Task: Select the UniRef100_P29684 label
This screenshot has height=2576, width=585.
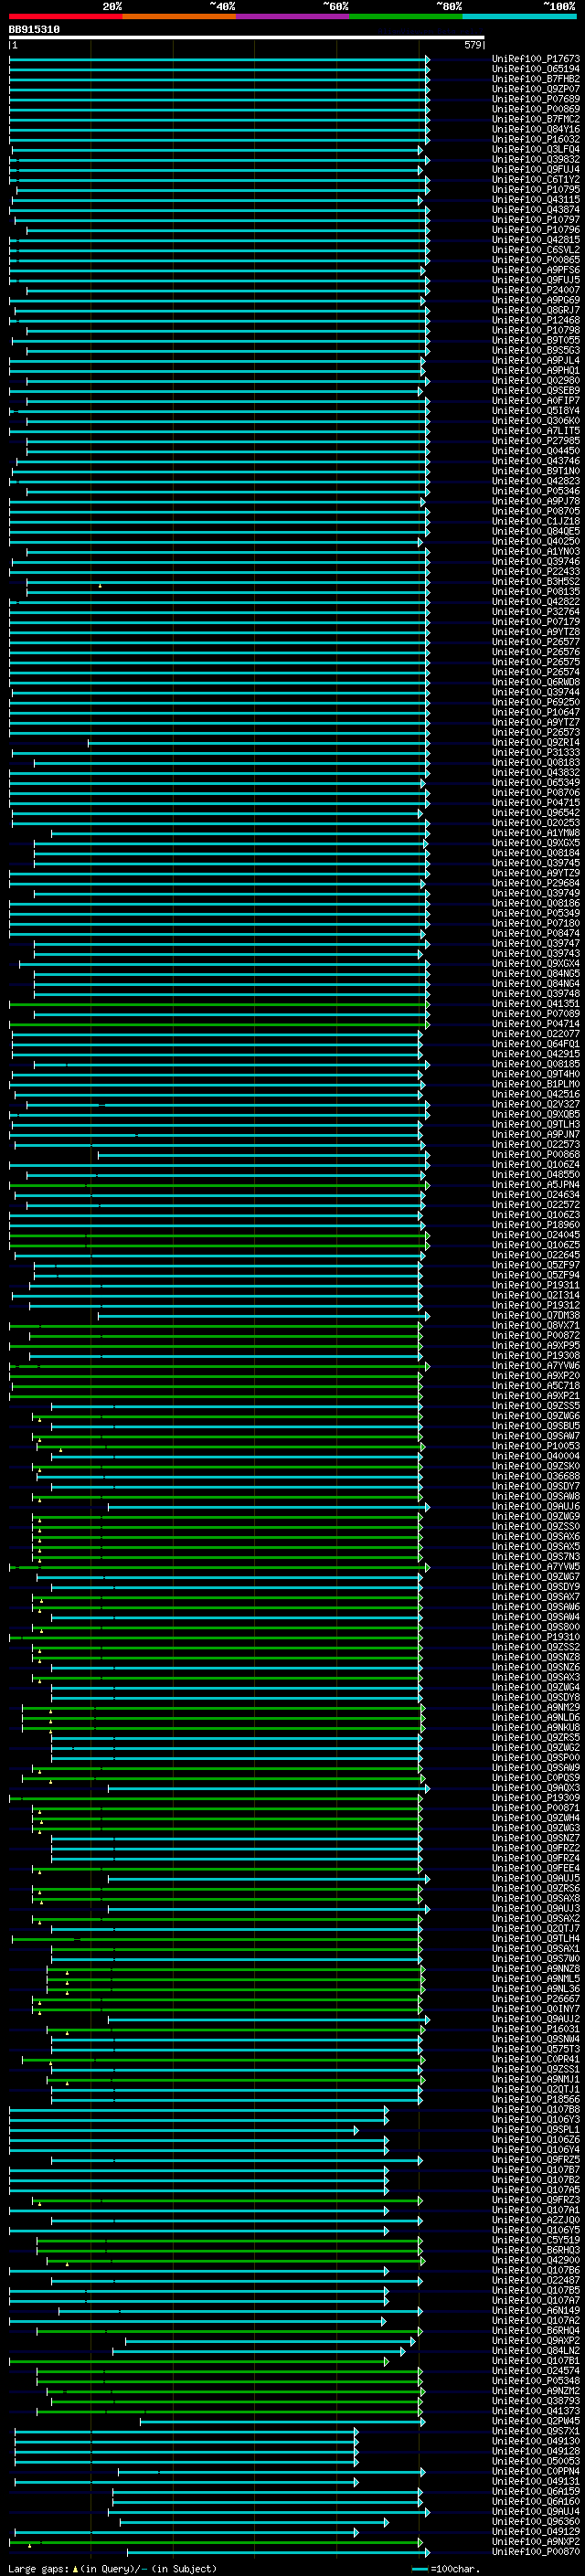Action: 536,883
